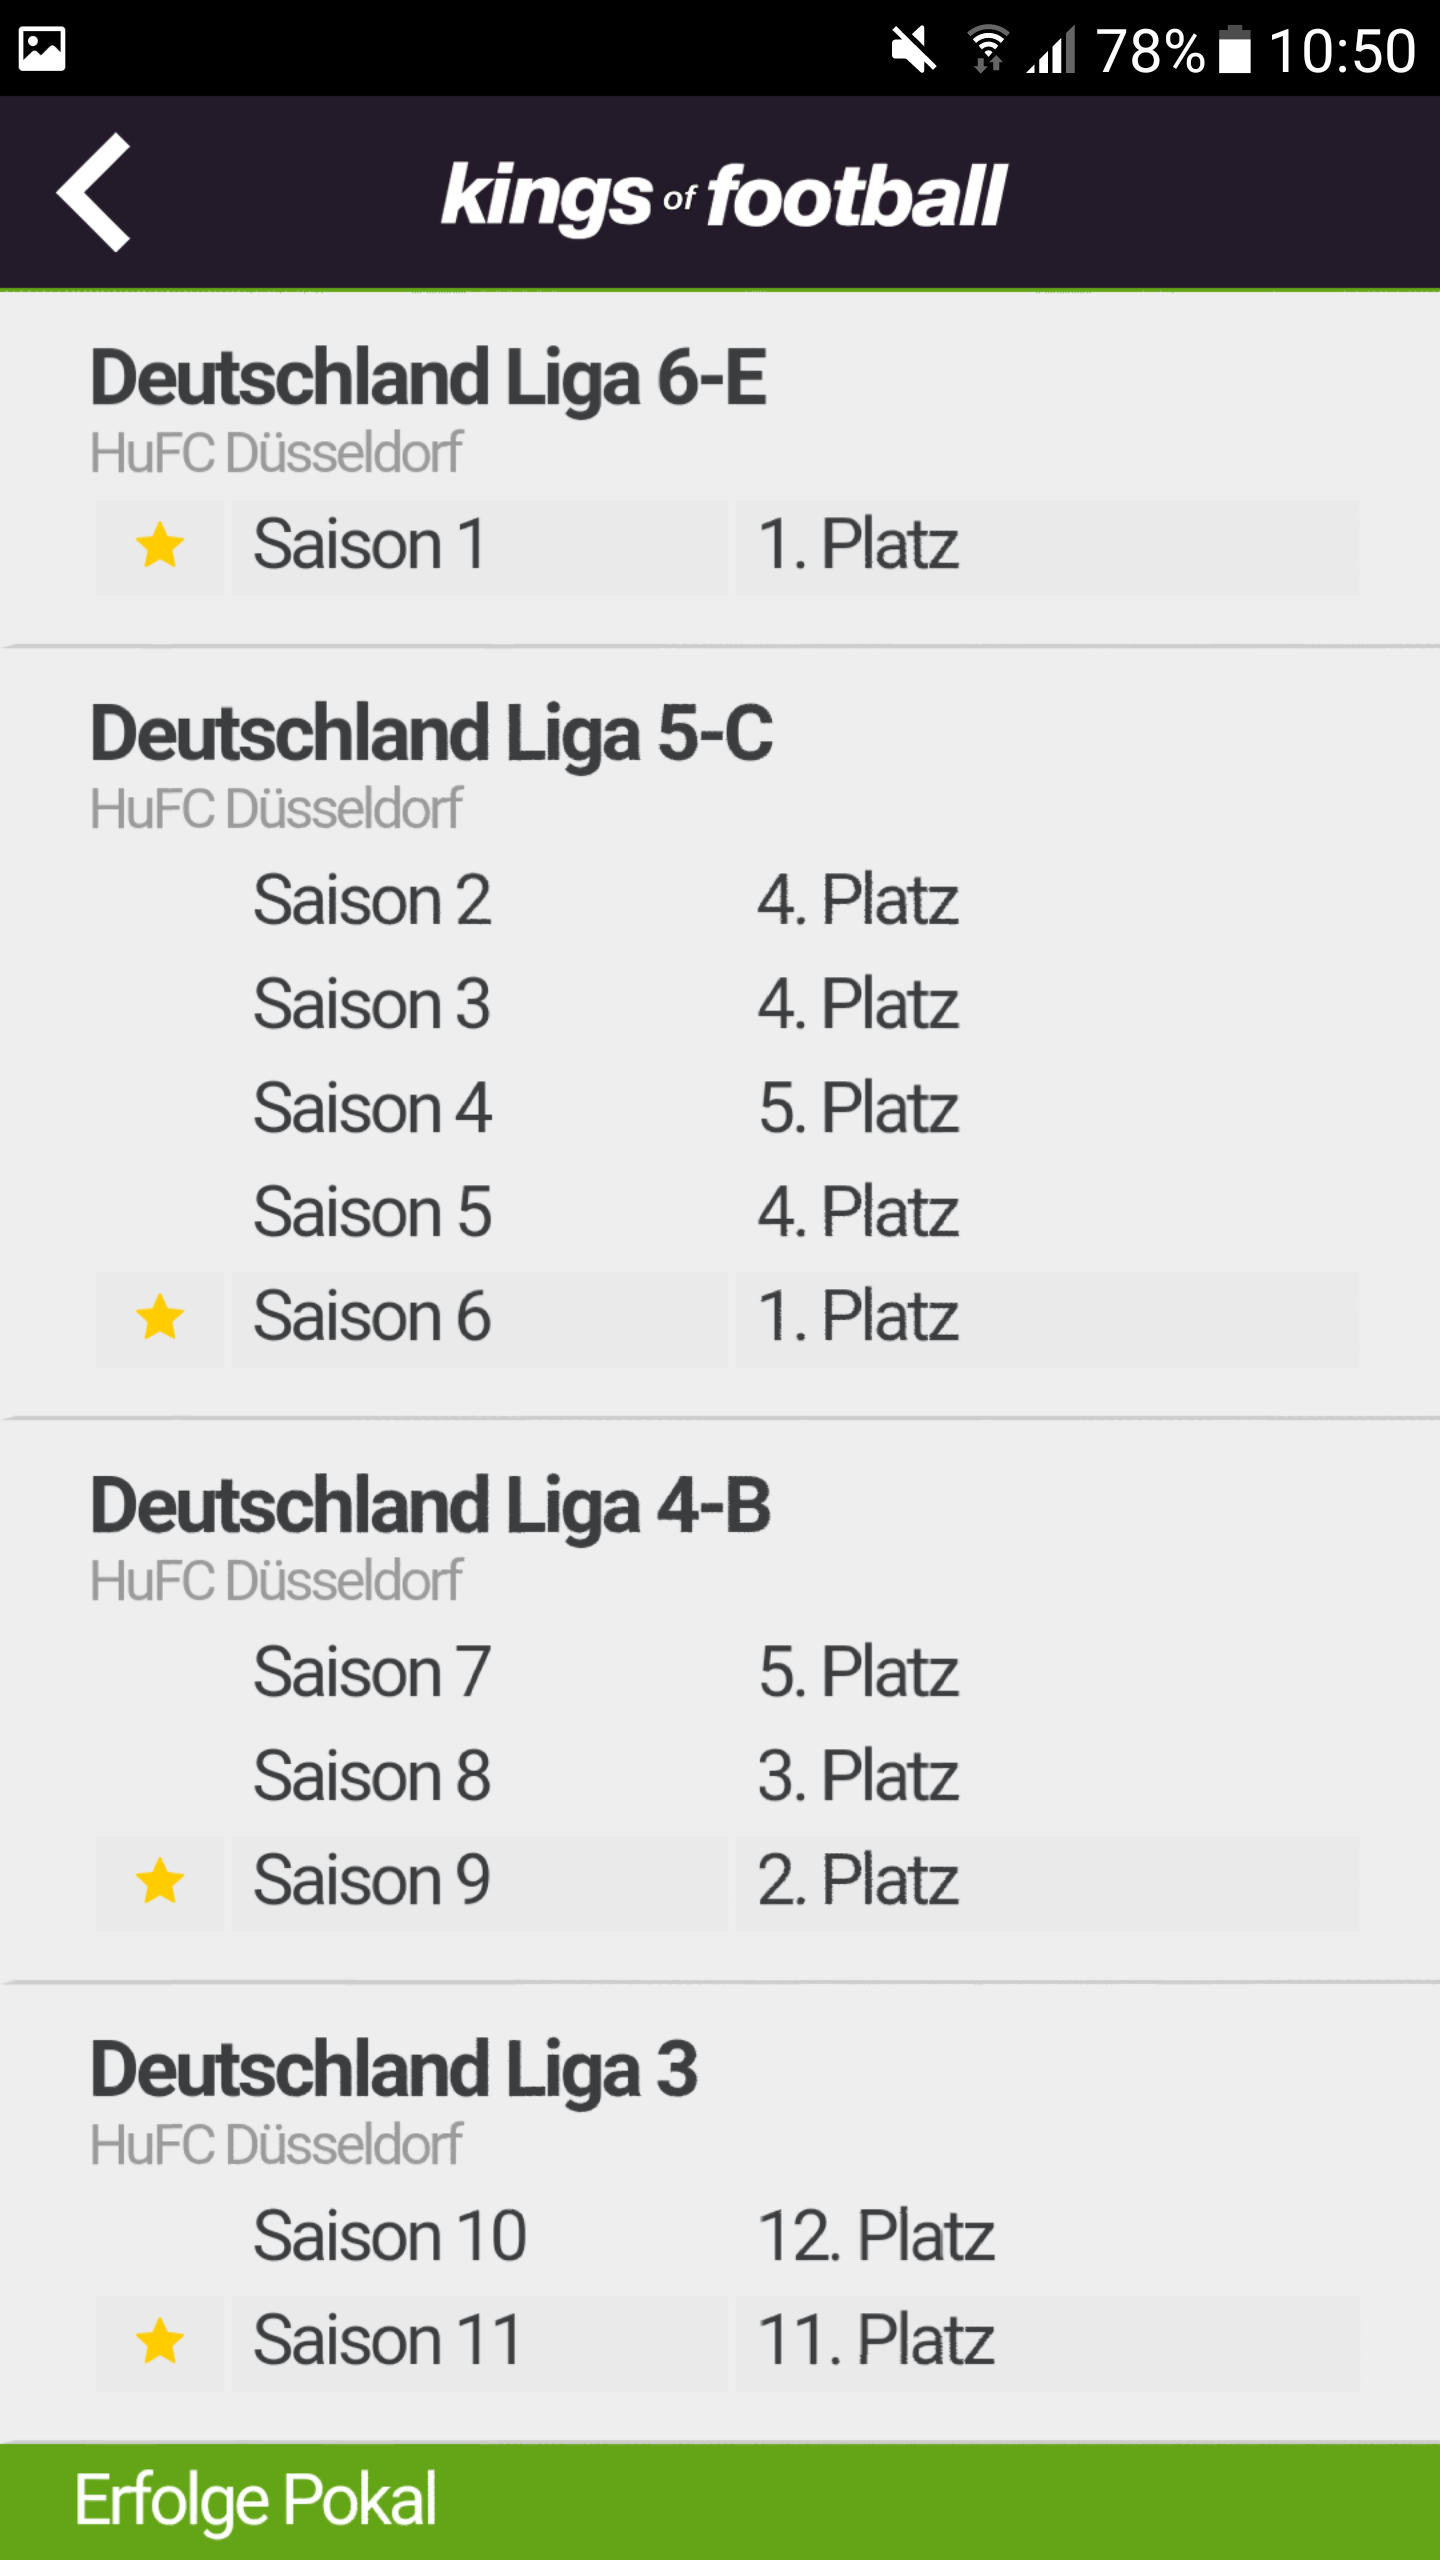
Task: Select the Deutschland Liga 4-B heading
Action: (430, 1506)
